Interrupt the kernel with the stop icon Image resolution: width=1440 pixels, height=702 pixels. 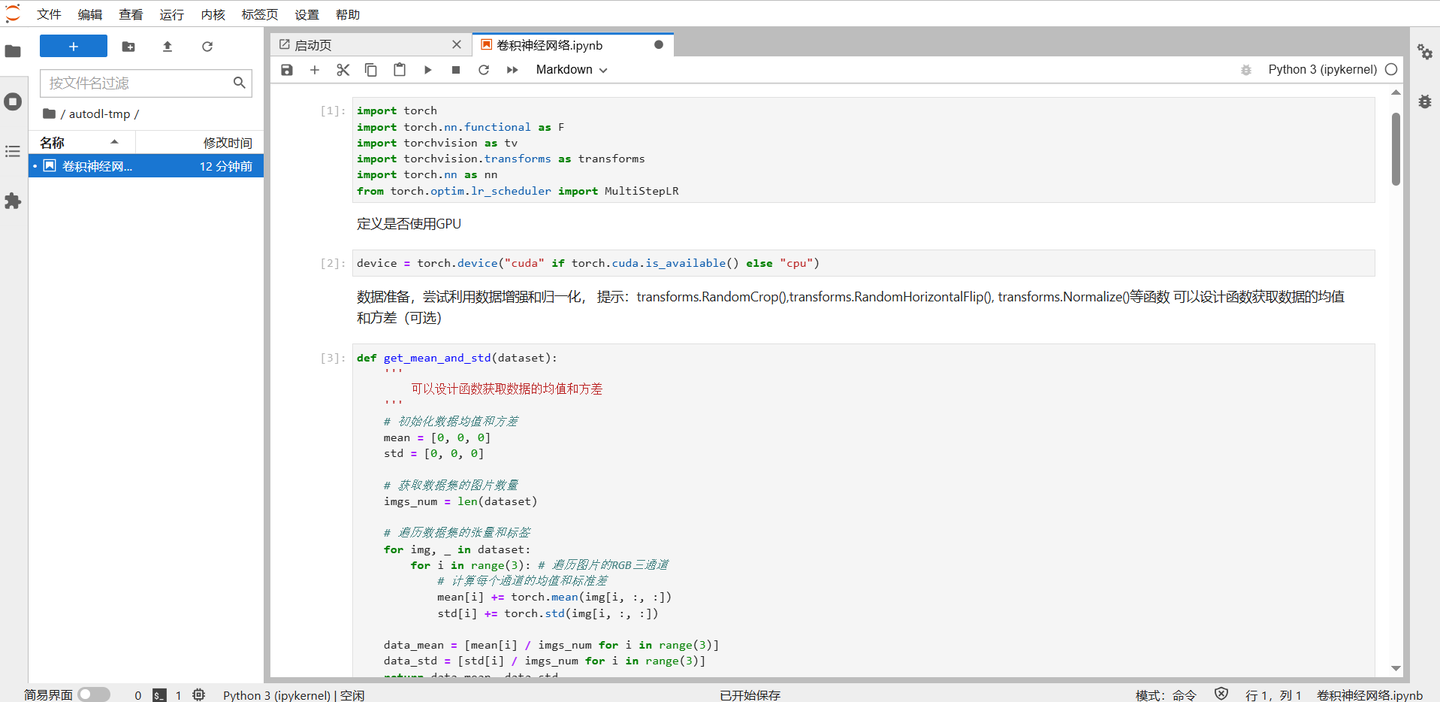click(x=456, y=70)
